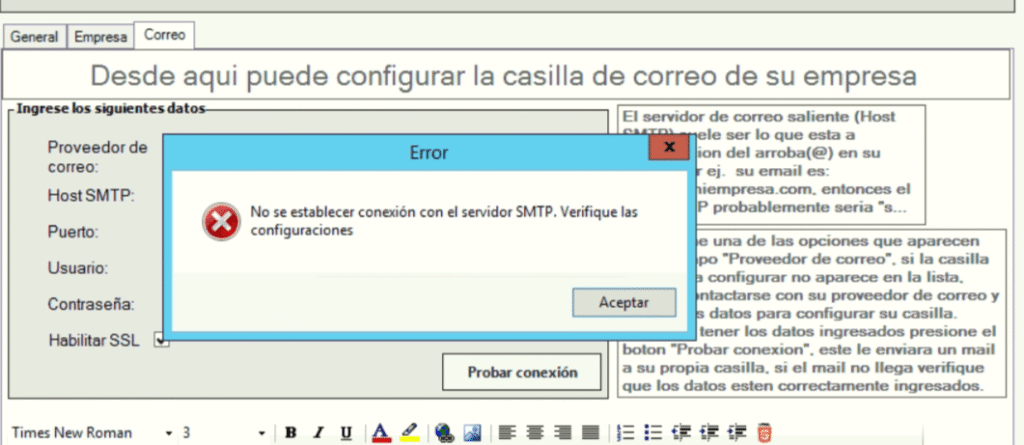Click the Probar conexión button
1024x445 pixels.
click(x=522, y=372)
